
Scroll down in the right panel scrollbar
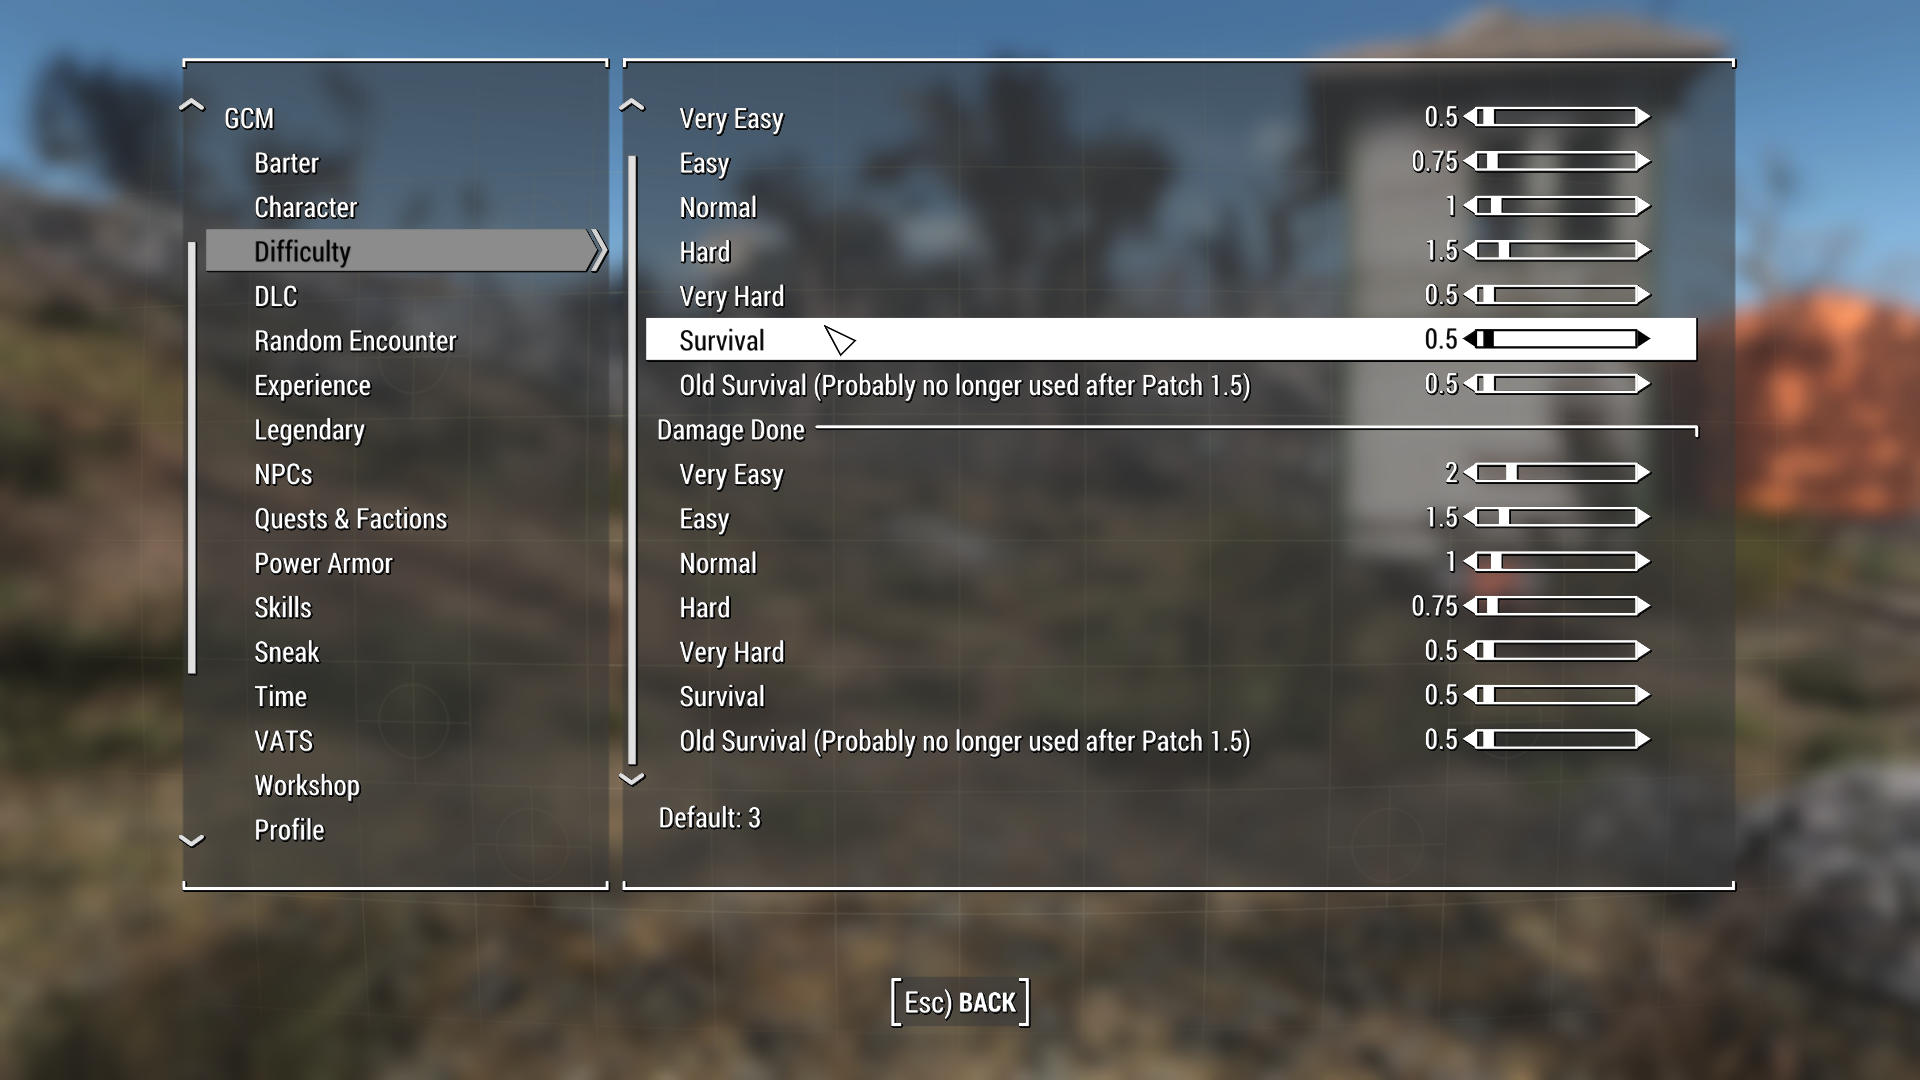coord(633,779)
